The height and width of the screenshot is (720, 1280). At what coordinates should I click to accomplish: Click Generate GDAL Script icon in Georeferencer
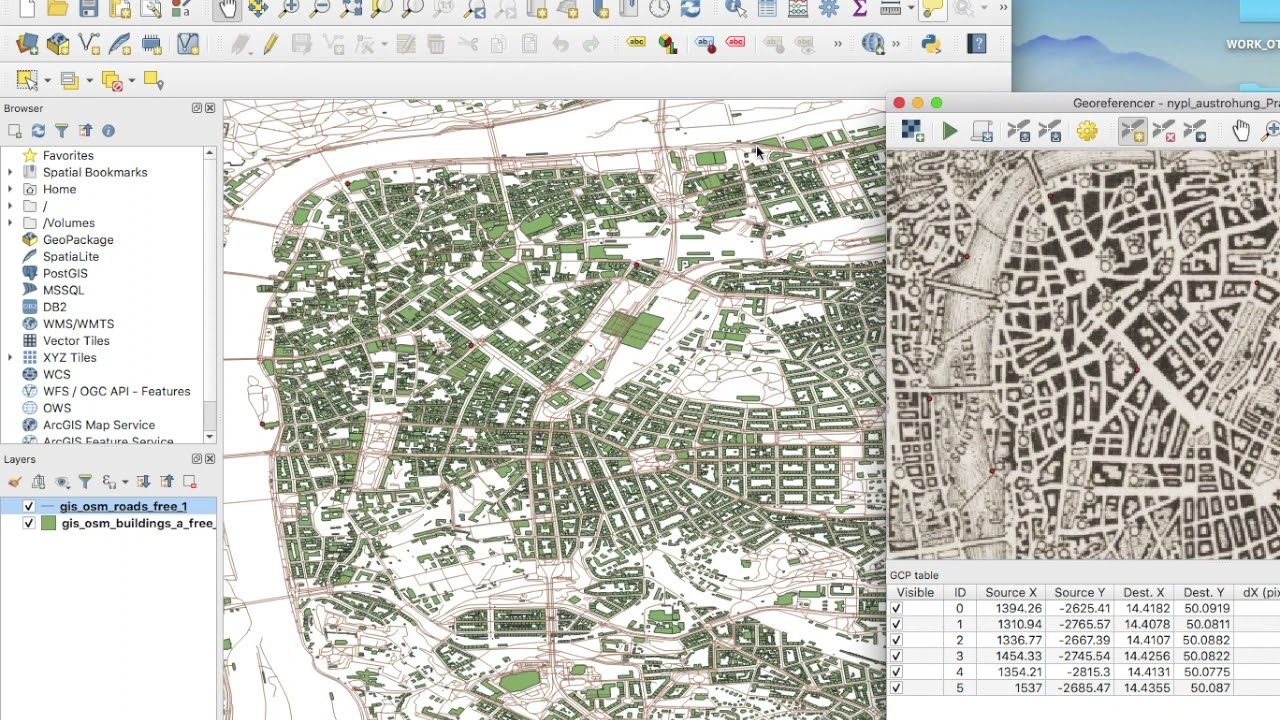coord(982,131)
